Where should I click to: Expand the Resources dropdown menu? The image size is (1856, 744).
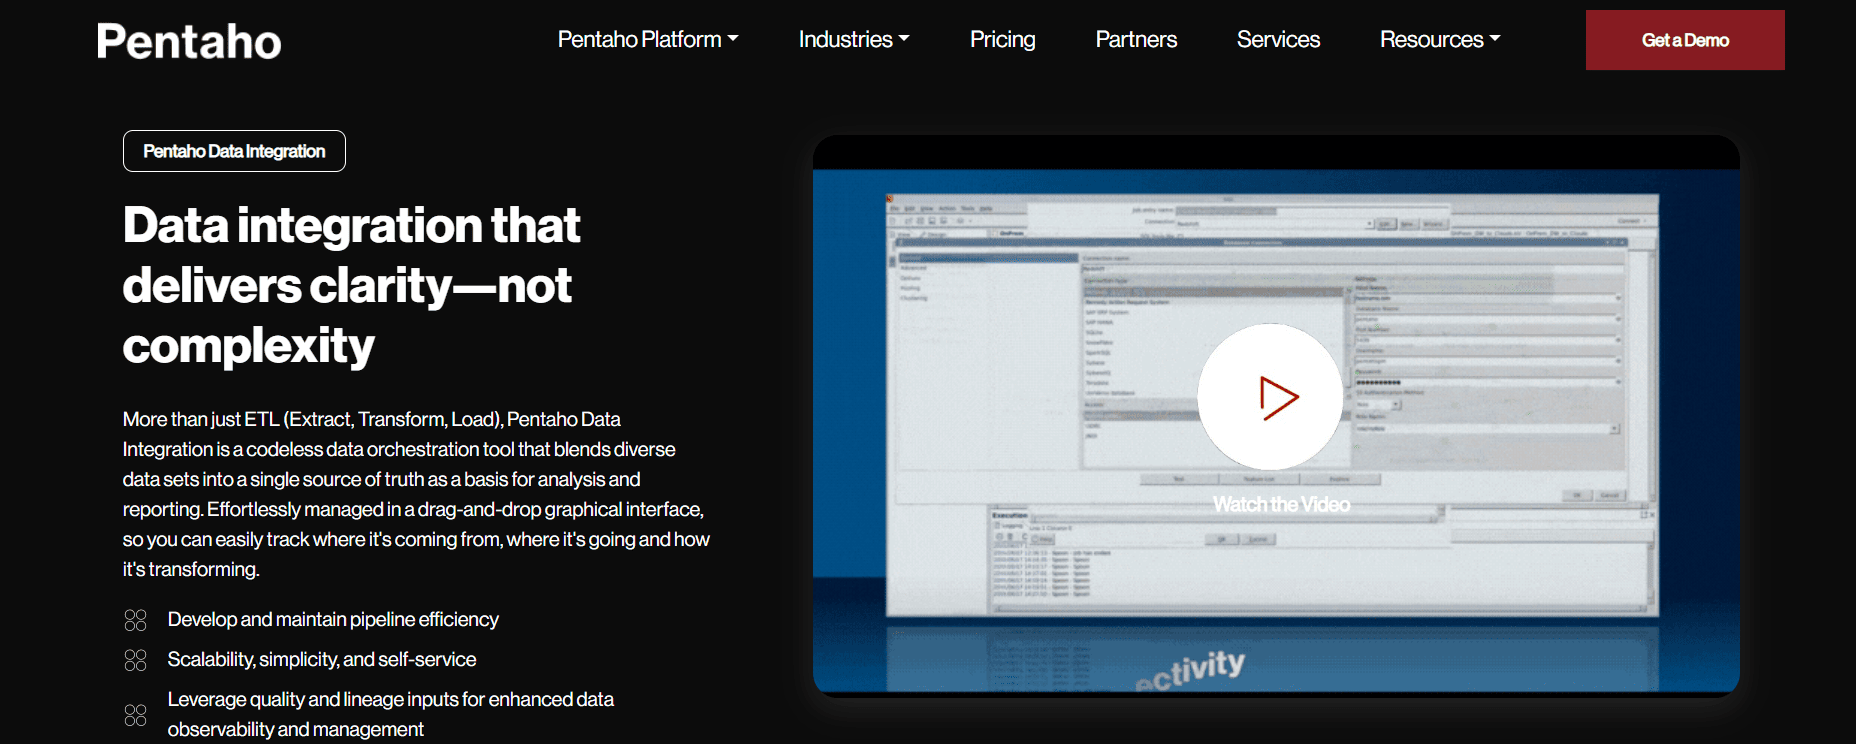(x=1440, y=39)
